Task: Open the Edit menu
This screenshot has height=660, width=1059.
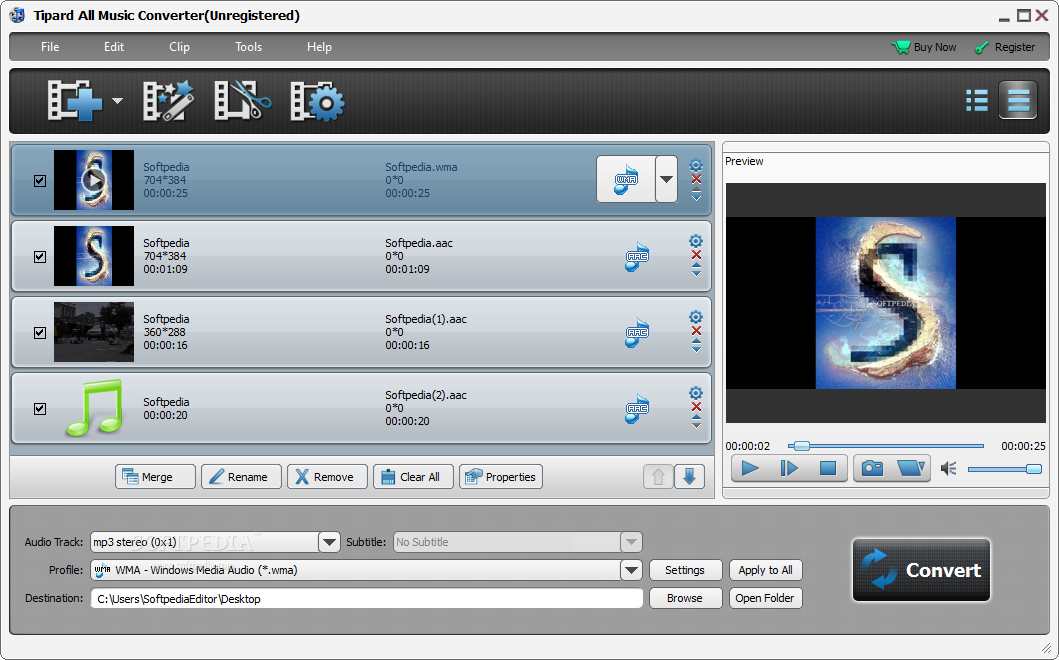Action: 113,47
